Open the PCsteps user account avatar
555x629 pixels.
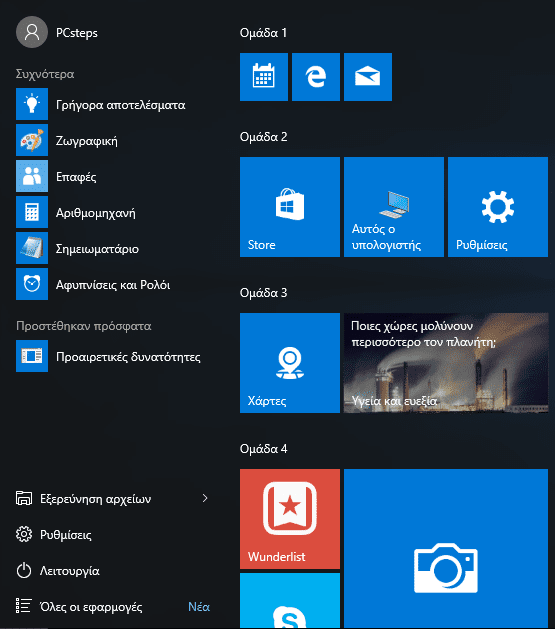pyautogui.click(x=32, y=32)
